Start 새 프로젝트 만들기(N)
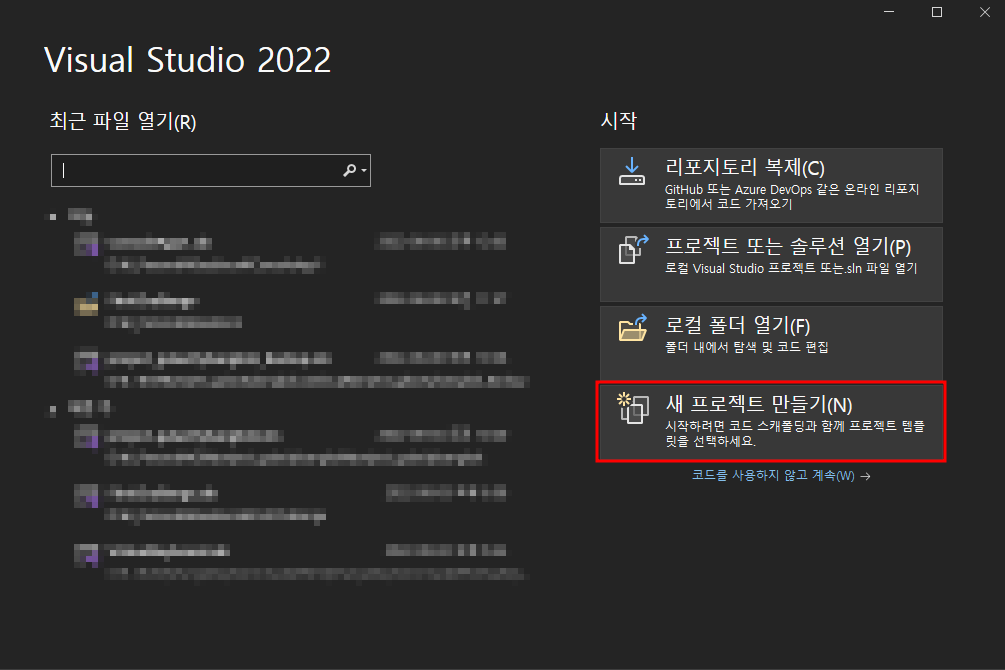This screenshot has height=670, width=1005. (x=771, y=422)
